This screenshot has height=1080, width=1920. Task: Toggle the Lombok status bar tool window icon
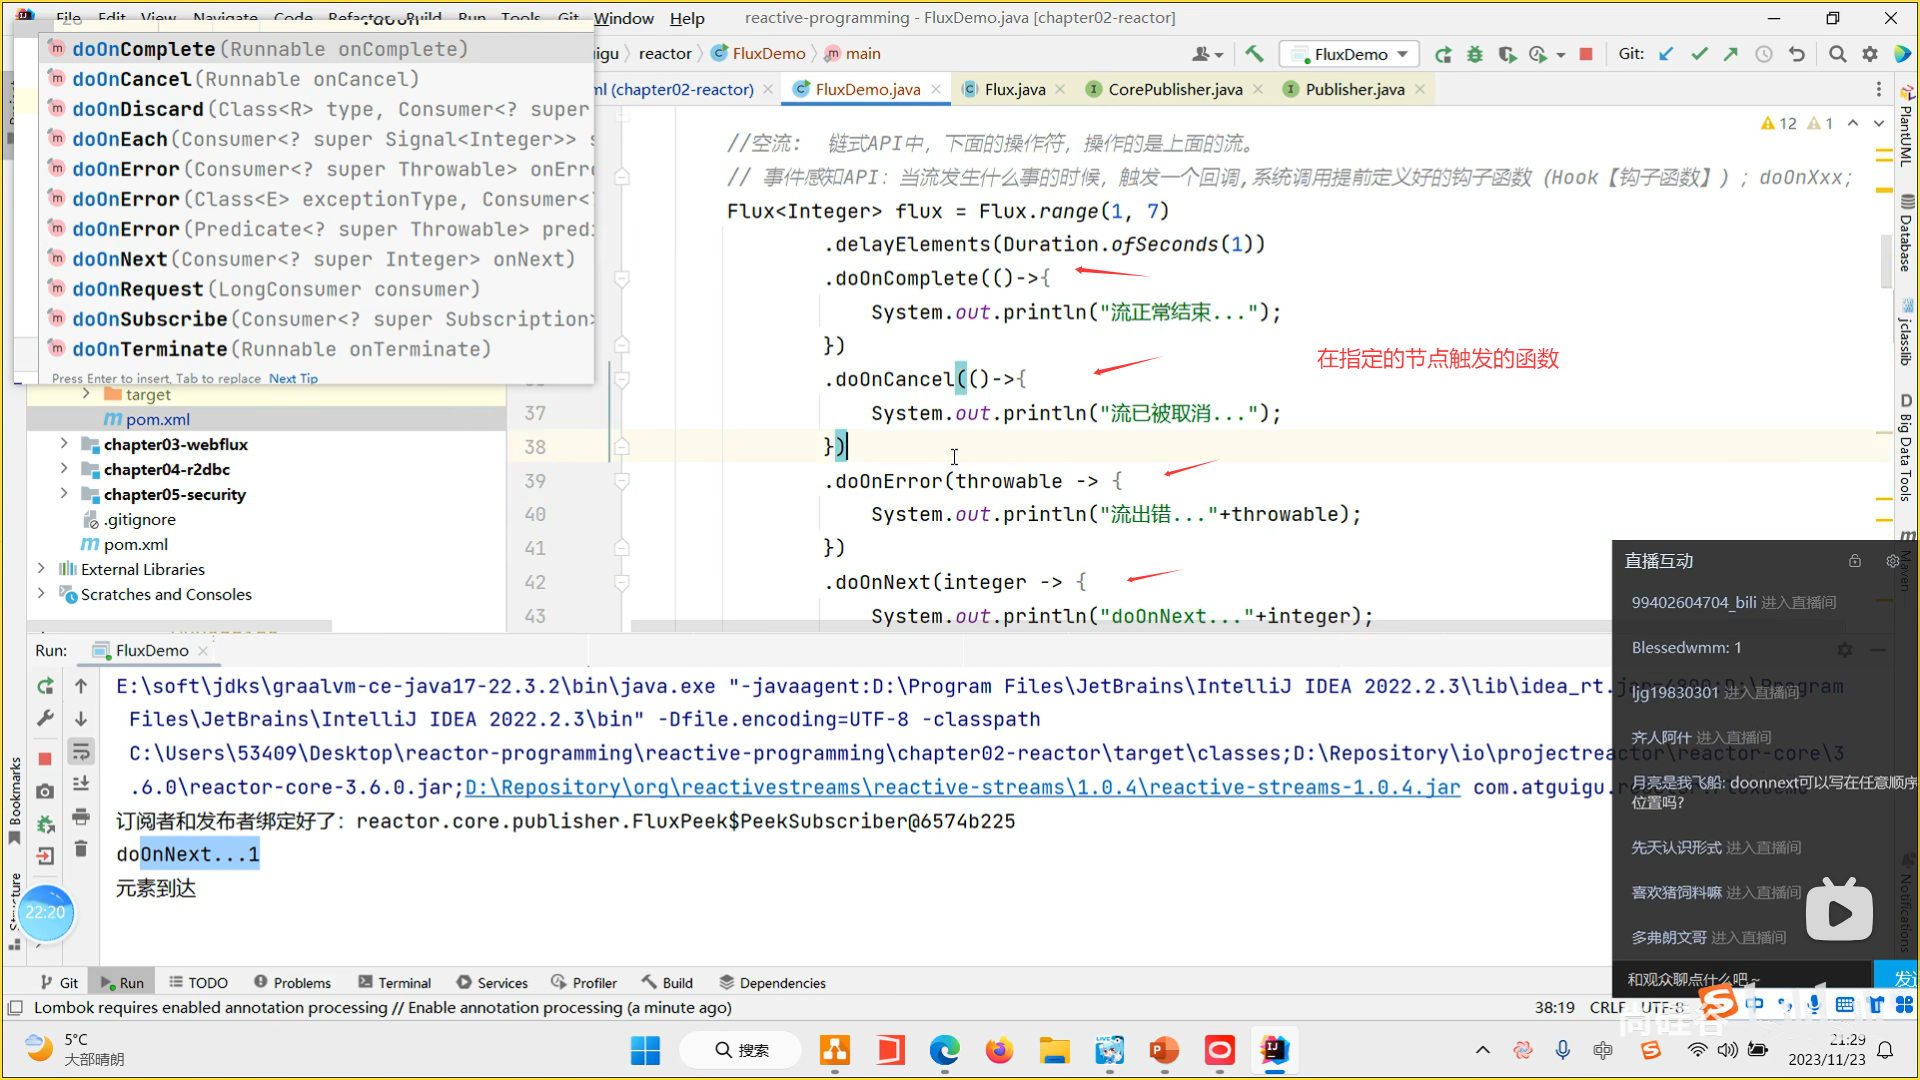pyautogui.click(x=15, y=1008)
